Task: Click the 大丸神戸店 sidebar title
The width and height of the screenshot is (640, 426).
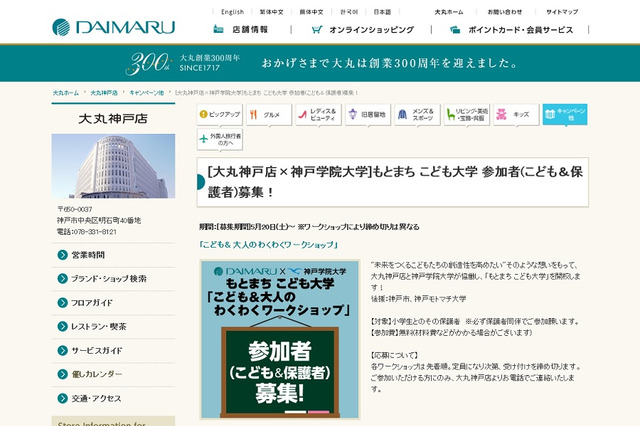Action: click(113, 119)
